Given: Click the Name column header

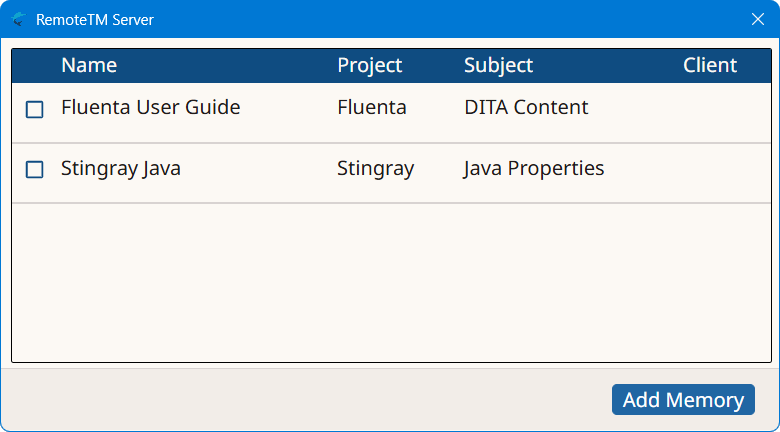Looking at the screenshot, I should [89, 65].
